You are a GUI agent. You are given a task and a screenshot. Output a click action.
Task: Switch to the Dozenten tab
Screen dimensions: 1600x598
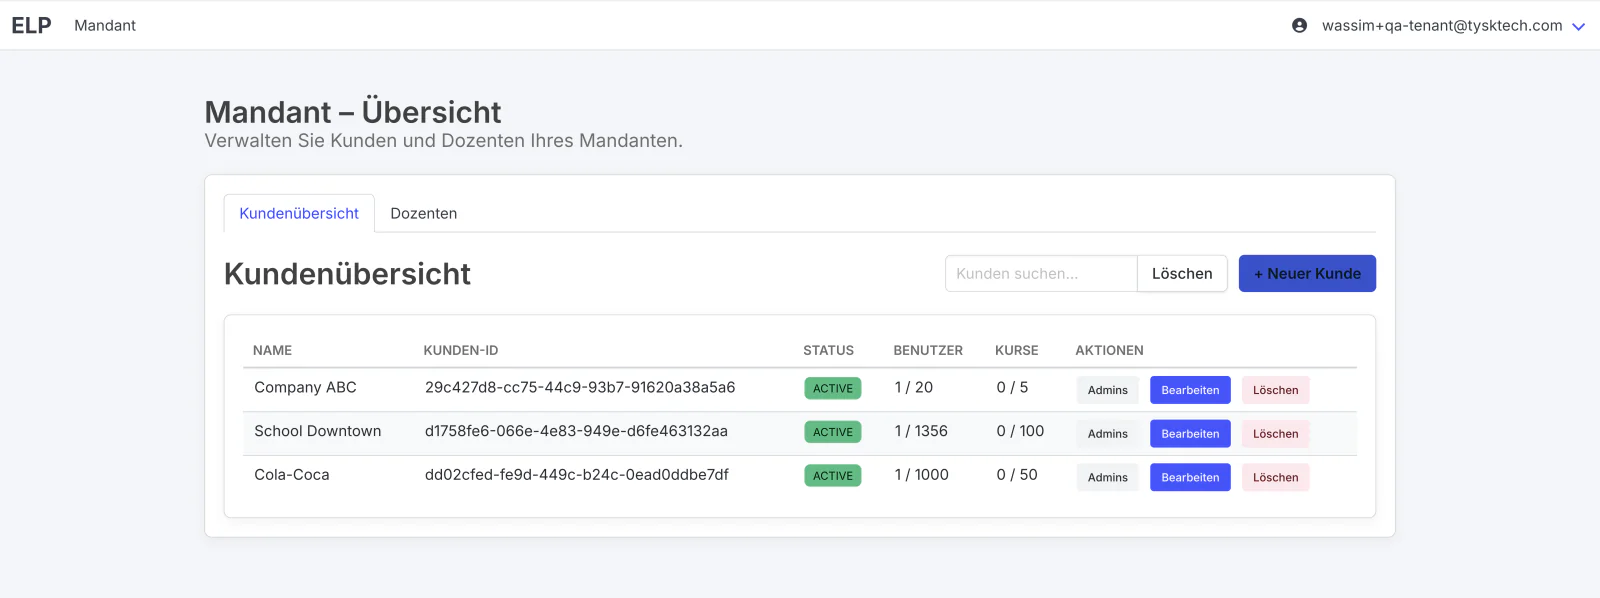424,213
